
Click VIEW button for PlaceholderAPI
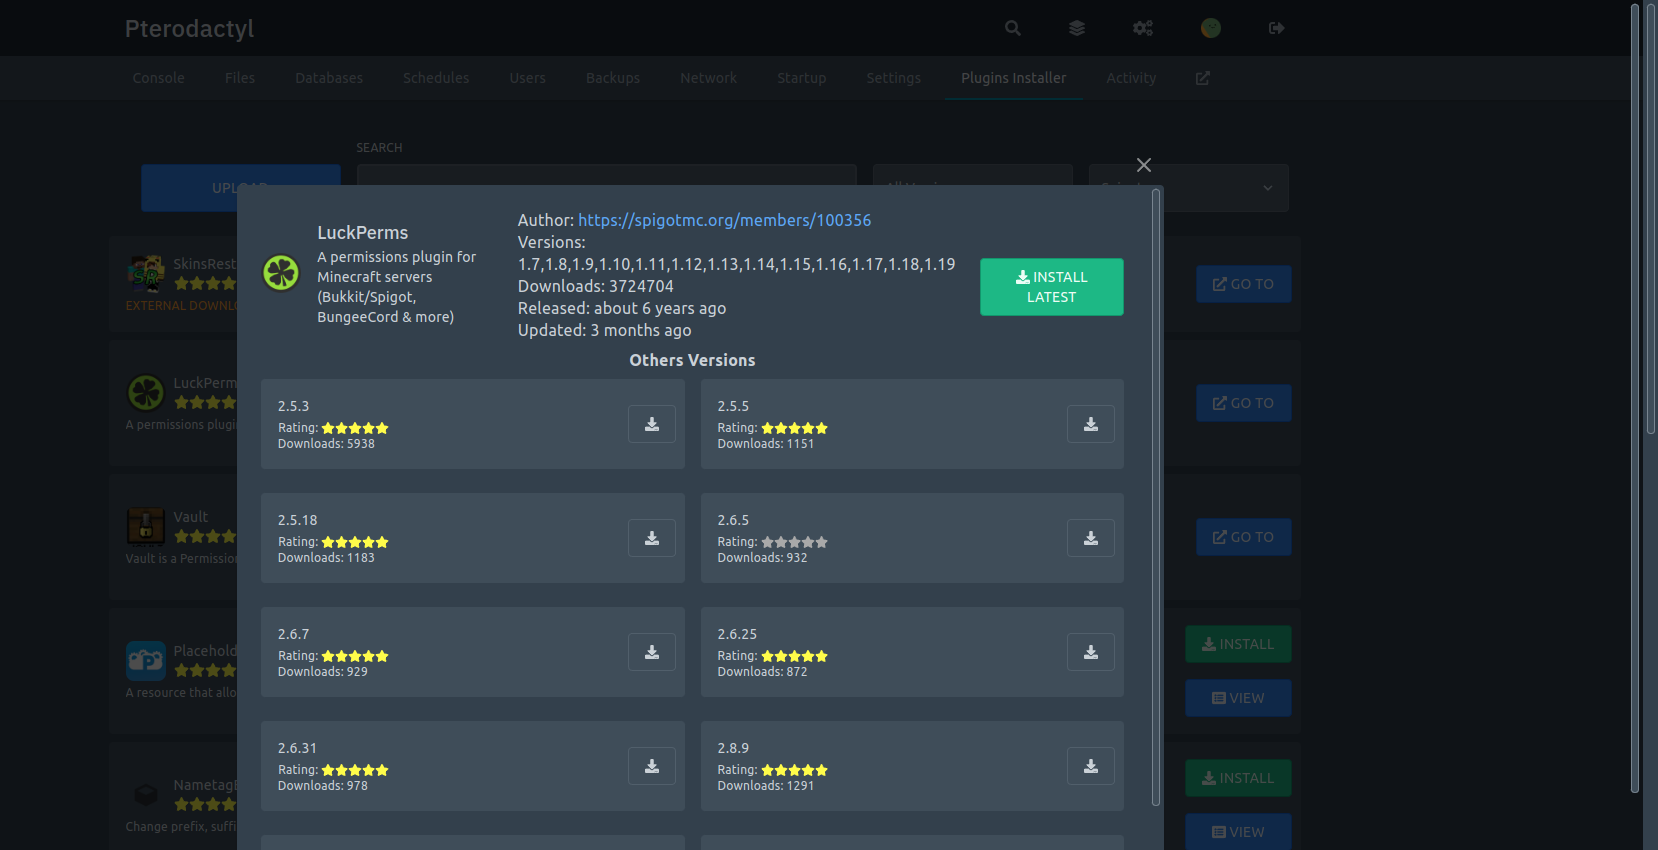[1238, 698]
